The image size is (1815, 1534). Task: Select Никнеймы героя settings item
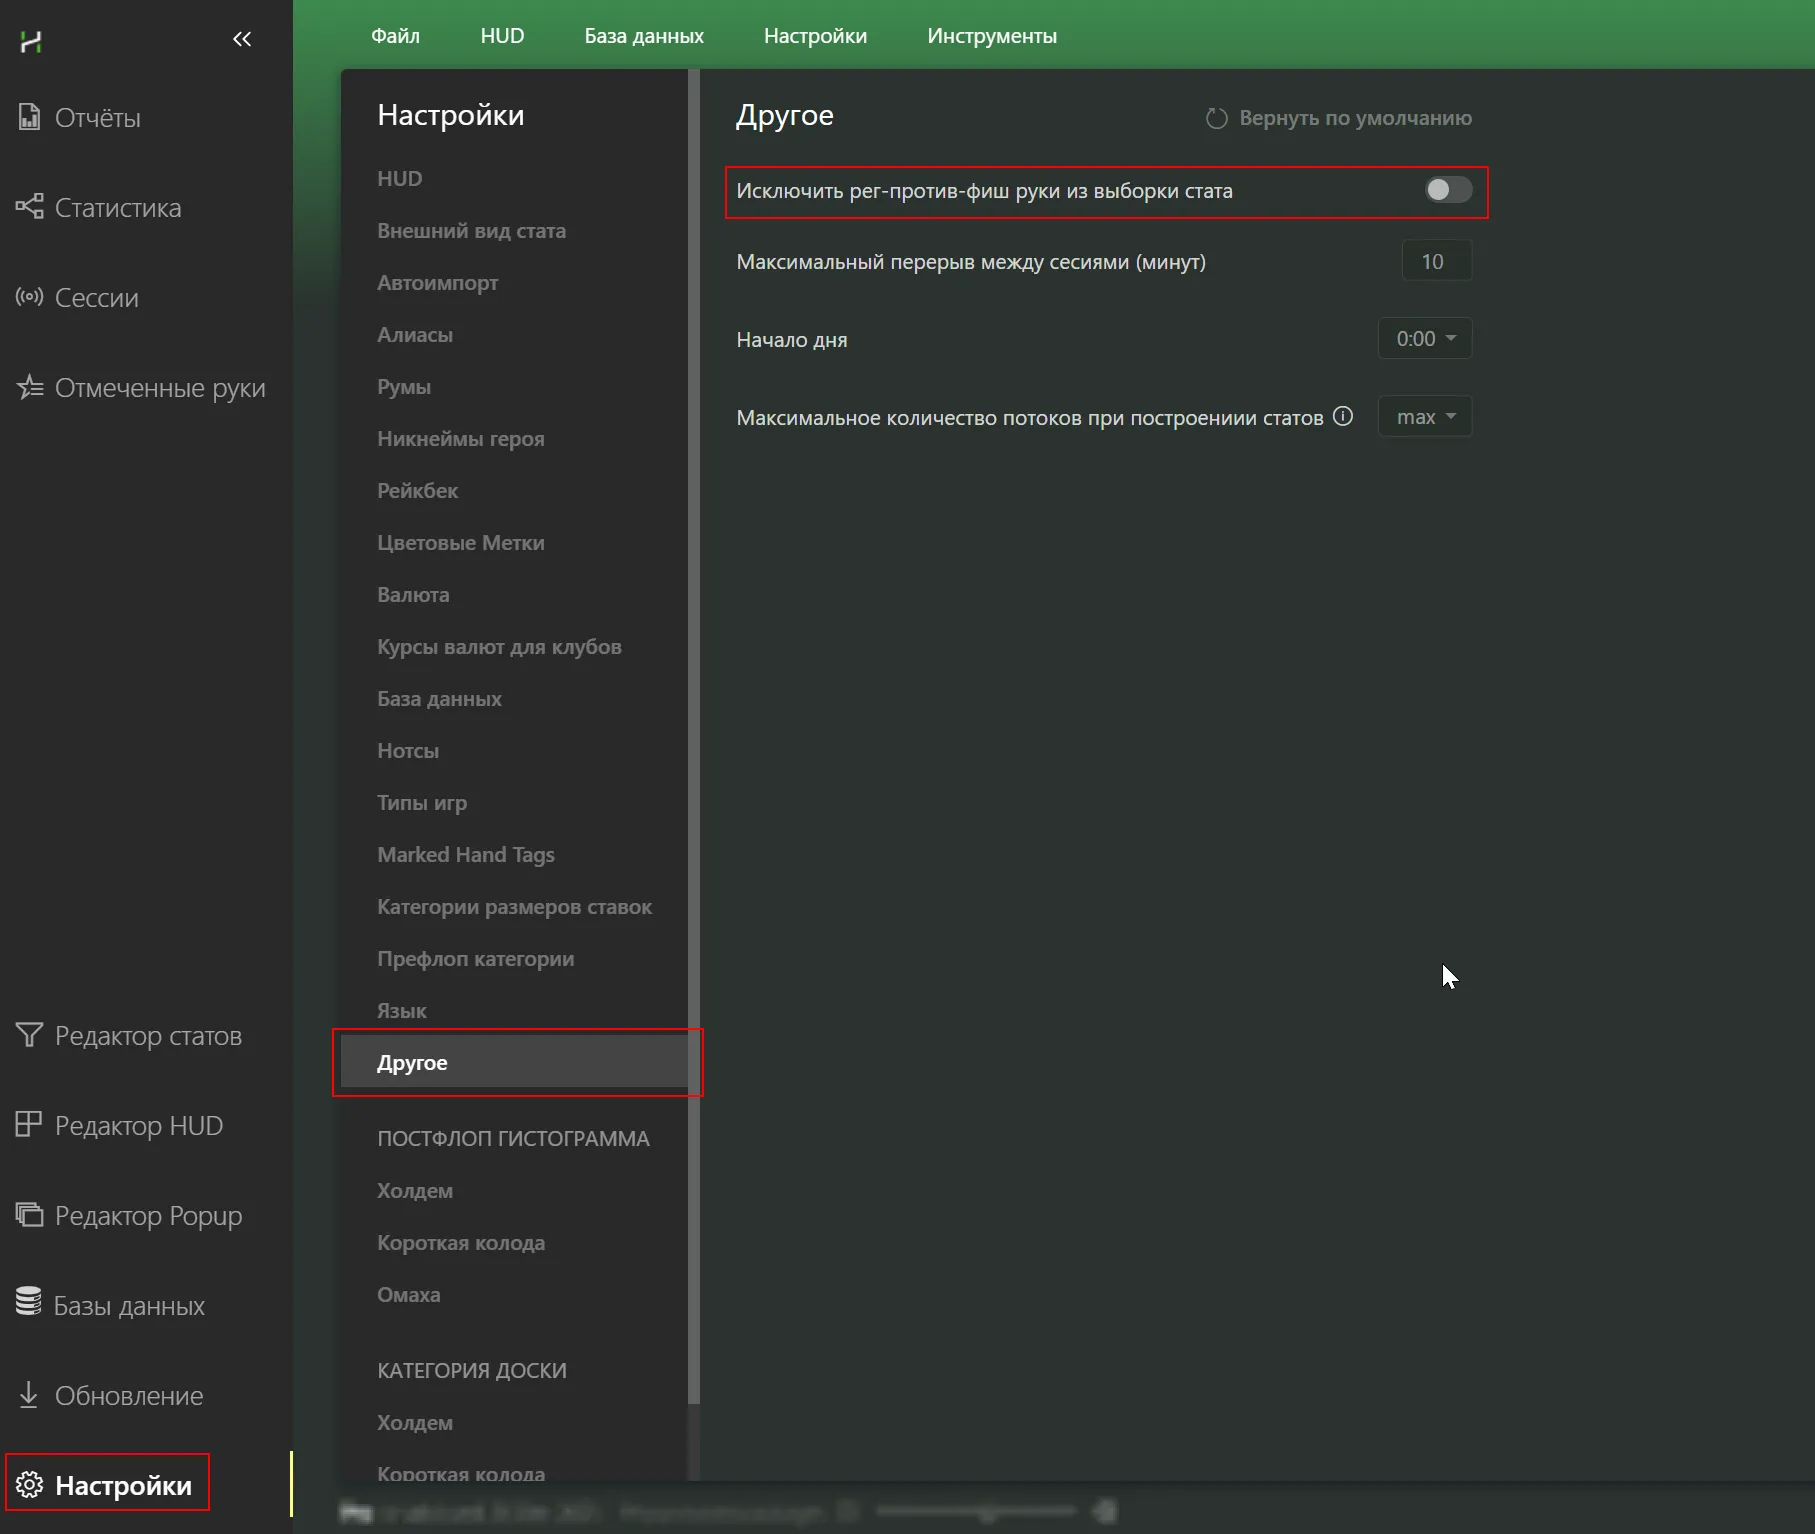click(460, 438)
